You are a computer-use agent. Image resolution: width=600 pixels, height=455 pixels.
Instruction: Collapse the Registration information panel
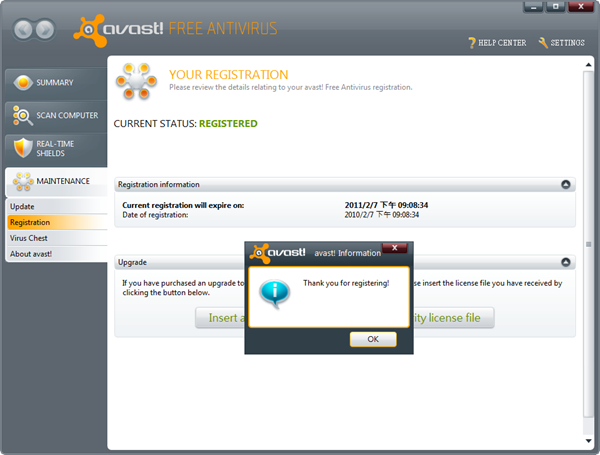point(566,184)
